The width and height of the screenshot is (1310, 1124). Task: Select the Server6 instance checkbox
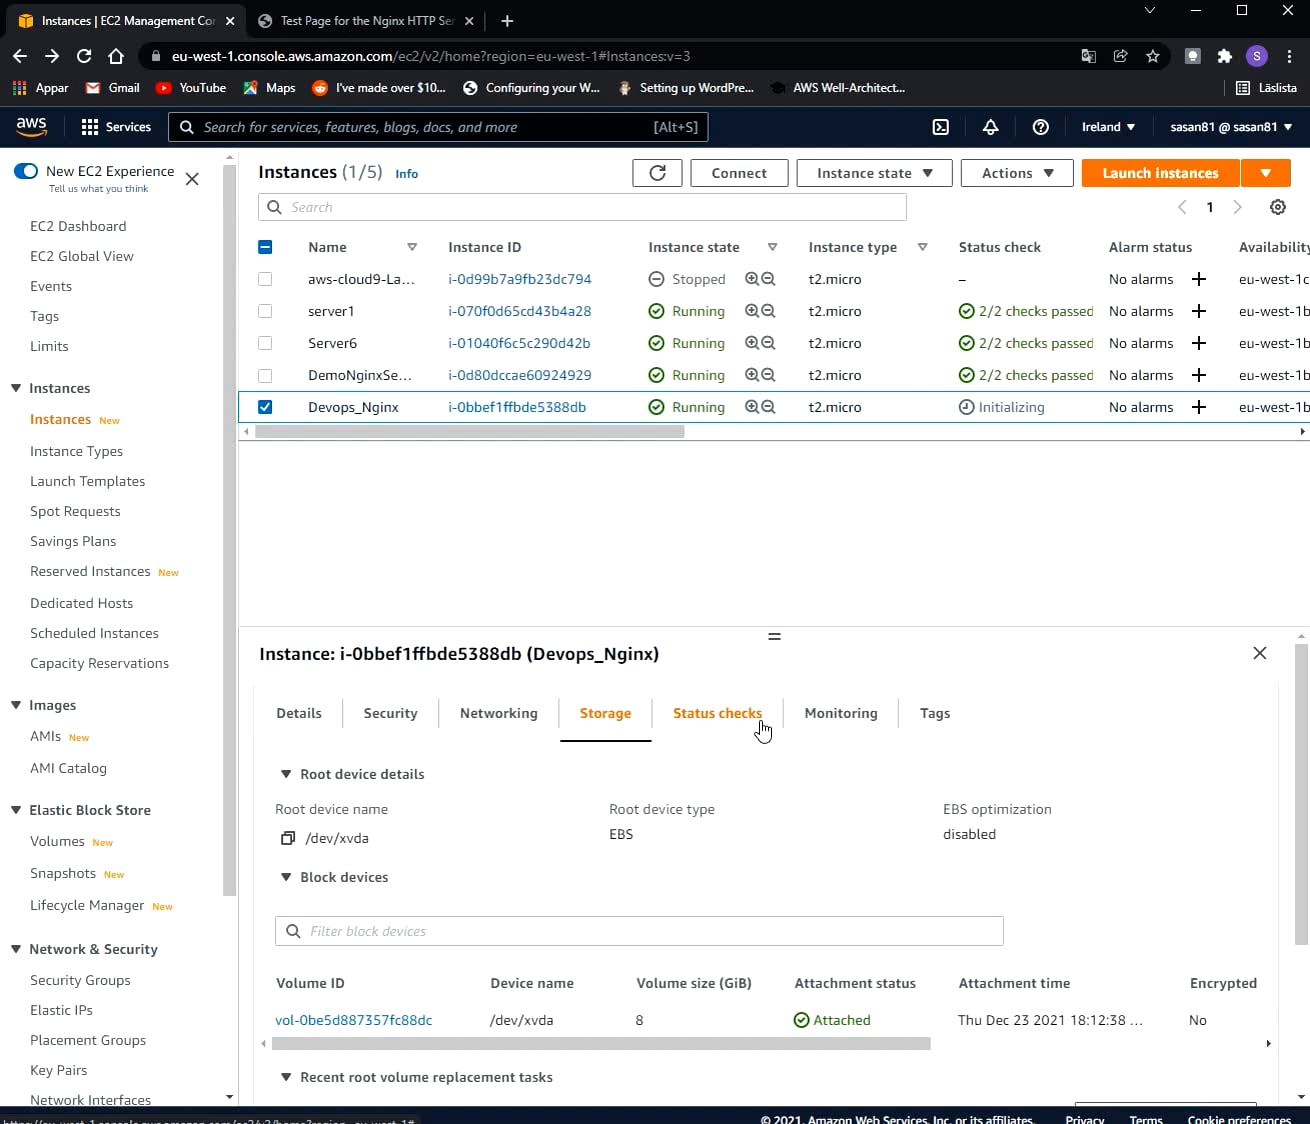pos(265,343)
